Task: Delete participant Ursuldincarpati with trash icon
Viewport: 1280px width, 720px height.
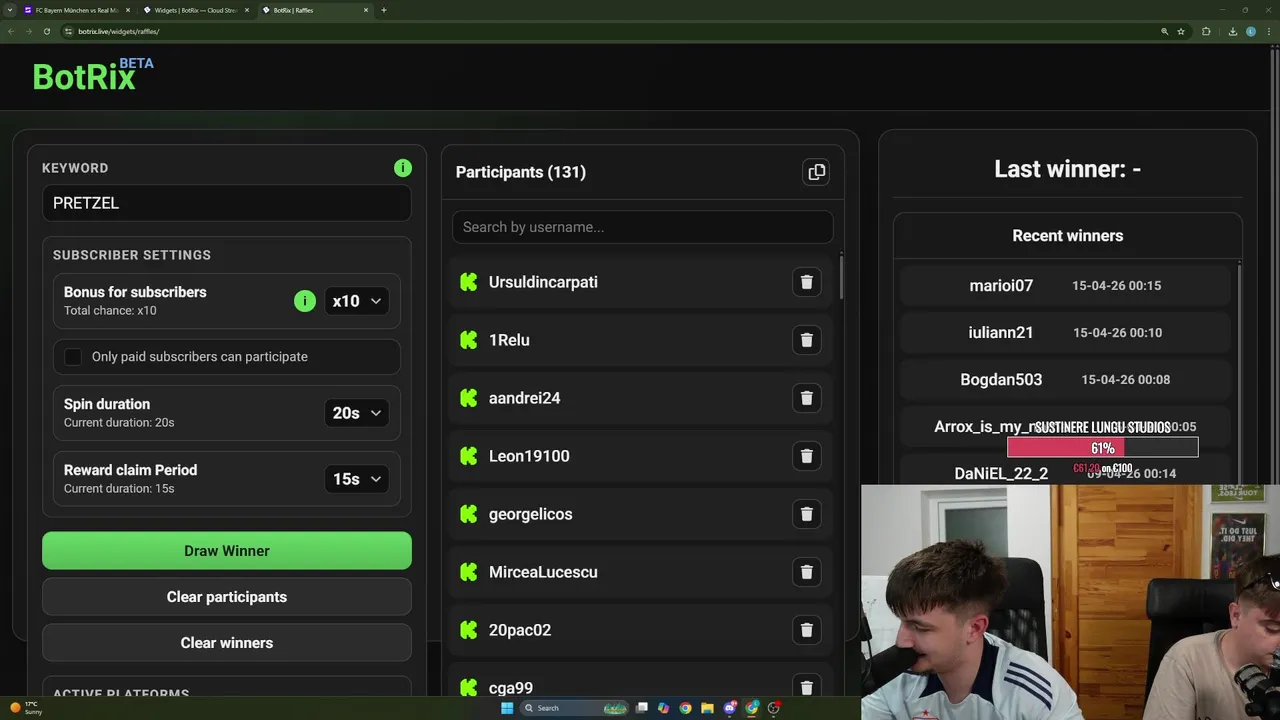Action: point(807,282)
